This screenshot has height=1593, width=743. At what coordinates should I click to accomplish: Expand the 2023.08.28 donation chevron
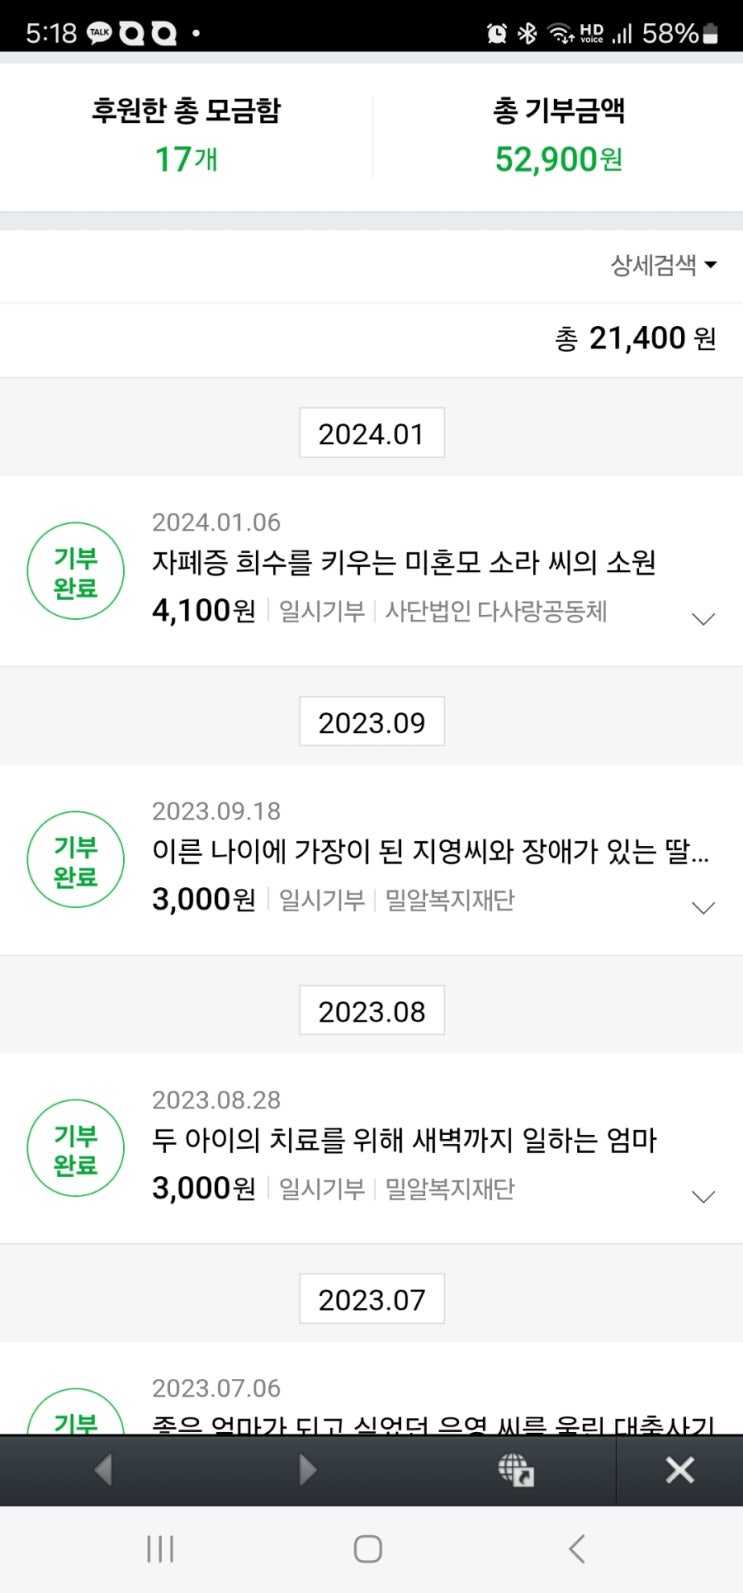704,1197
